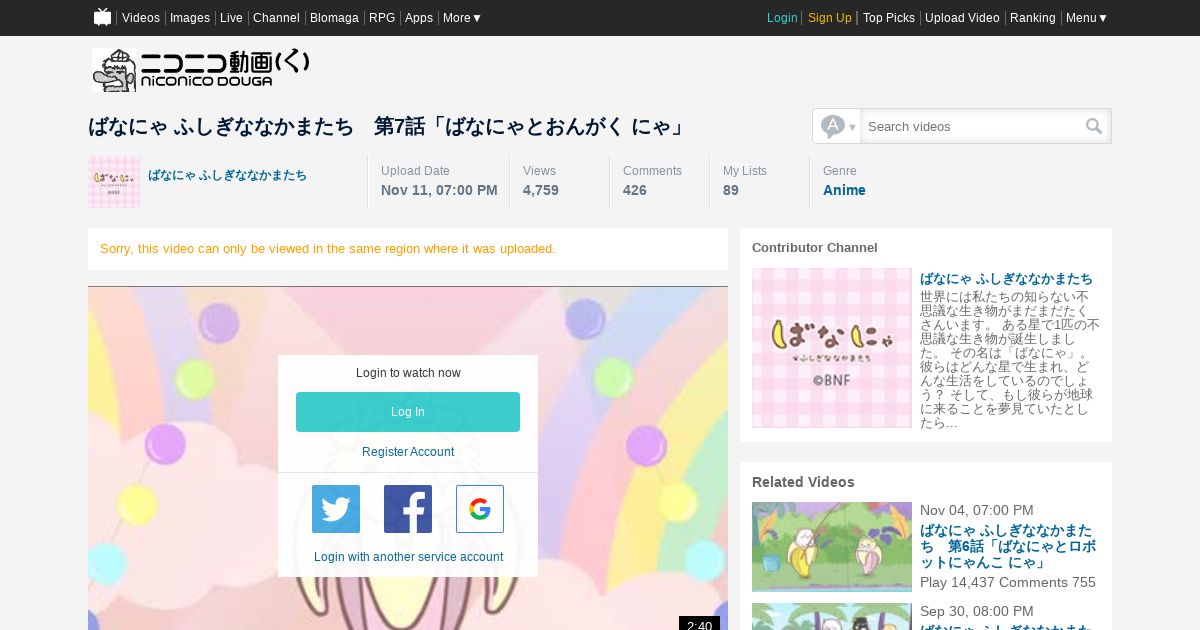Click the small uploader avatar thumbnail
This screenshot has height=630, width=1200.
(x=114, y=182)
